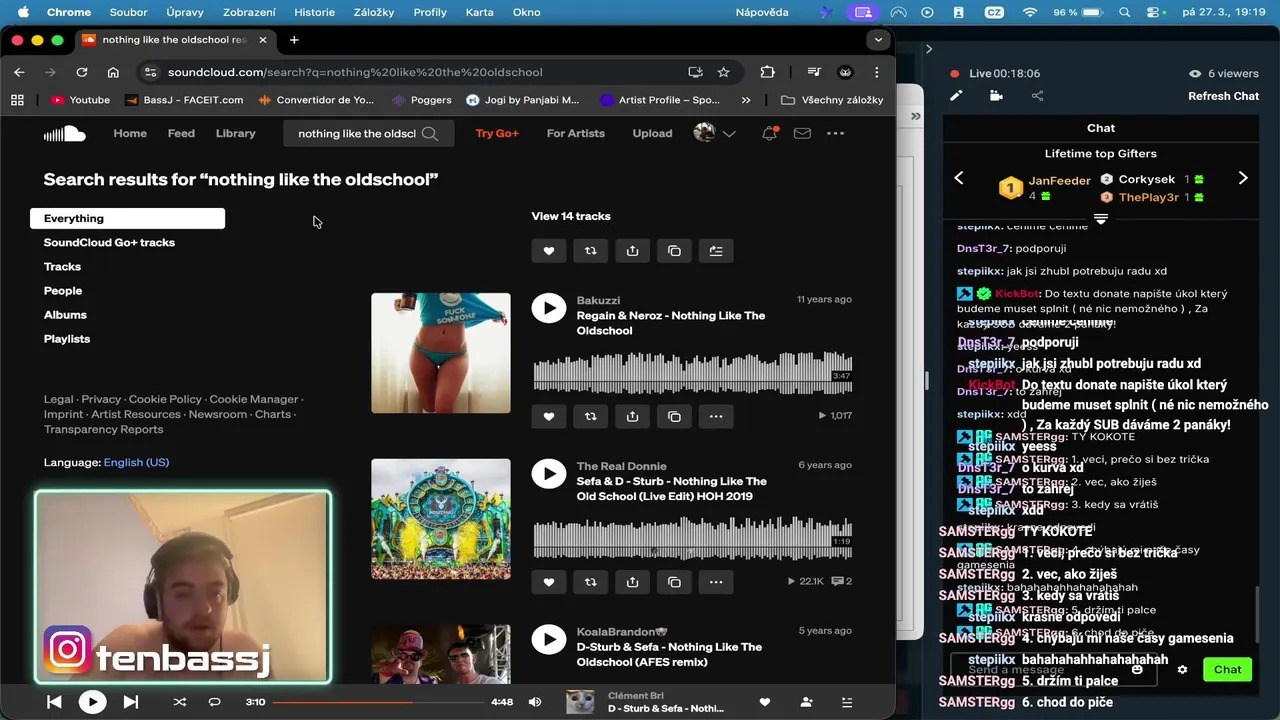Screen dimensions: 1280x720
Task: Filter results by Tracks
Action: click(x=62, y=267)
